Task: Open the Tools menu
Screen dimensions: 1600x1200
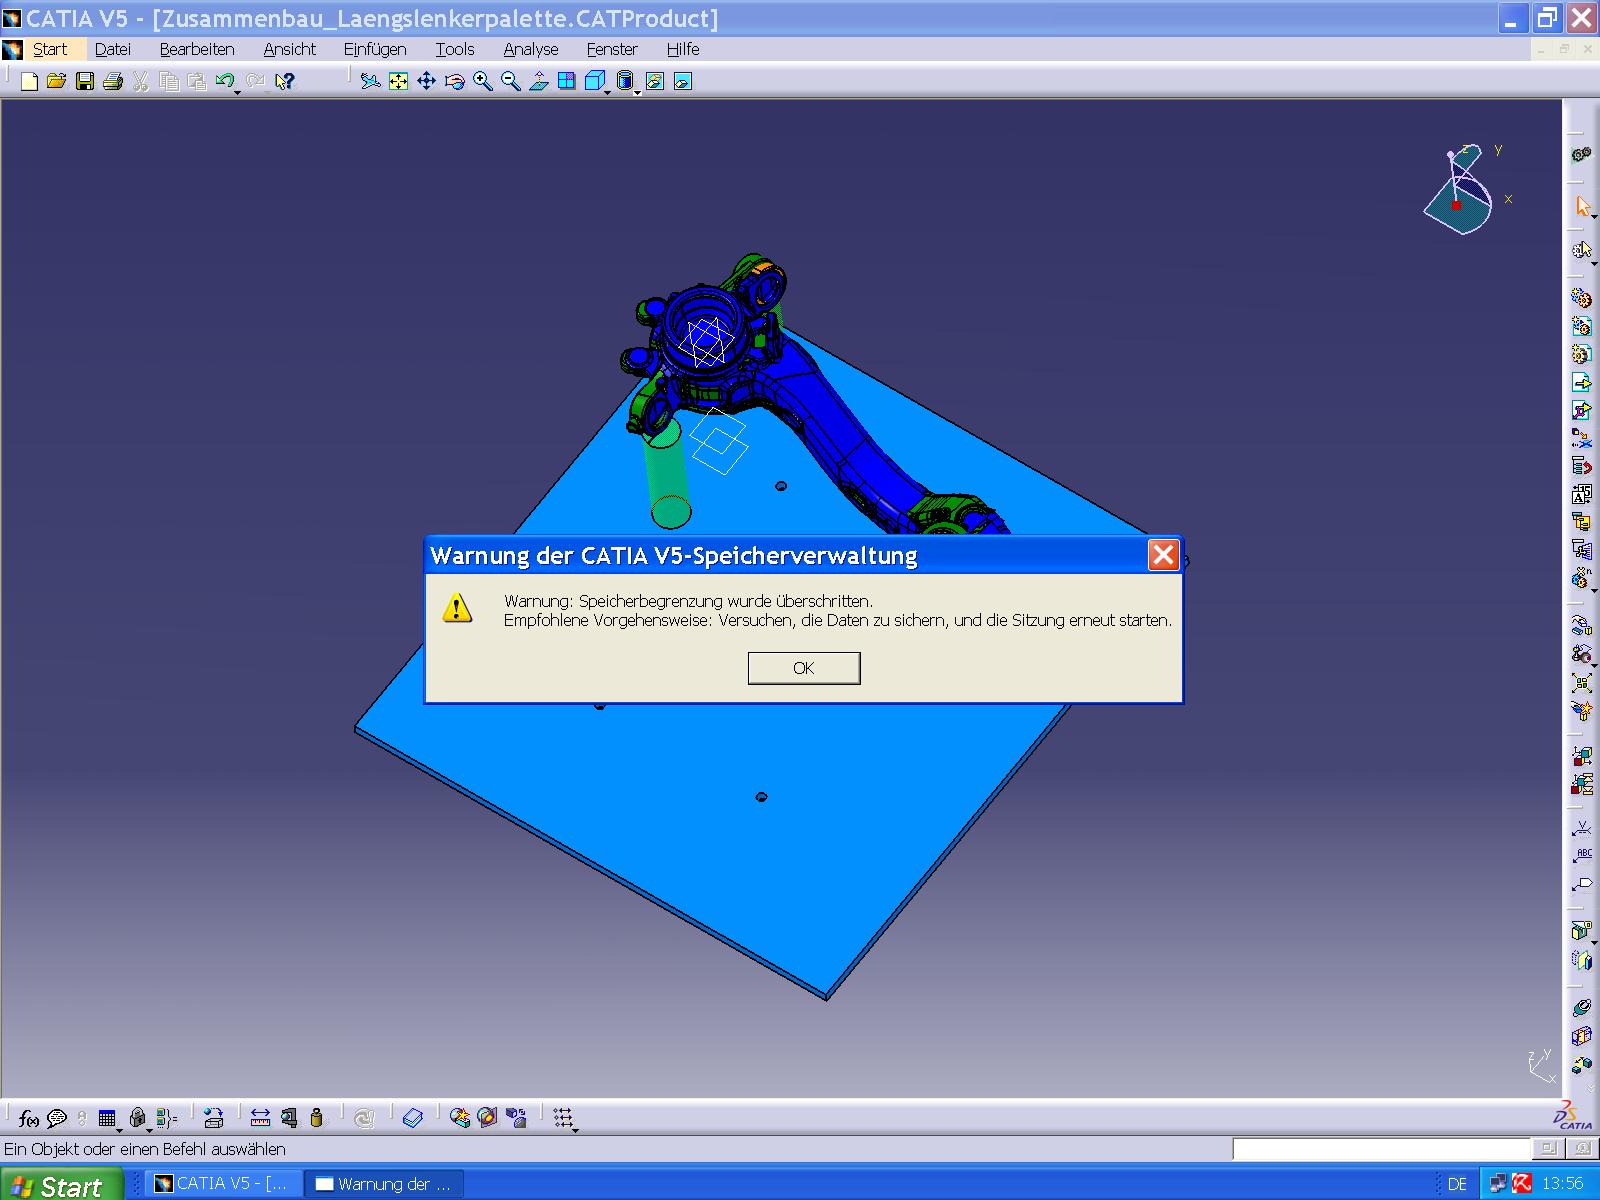Action: point(455,49)
